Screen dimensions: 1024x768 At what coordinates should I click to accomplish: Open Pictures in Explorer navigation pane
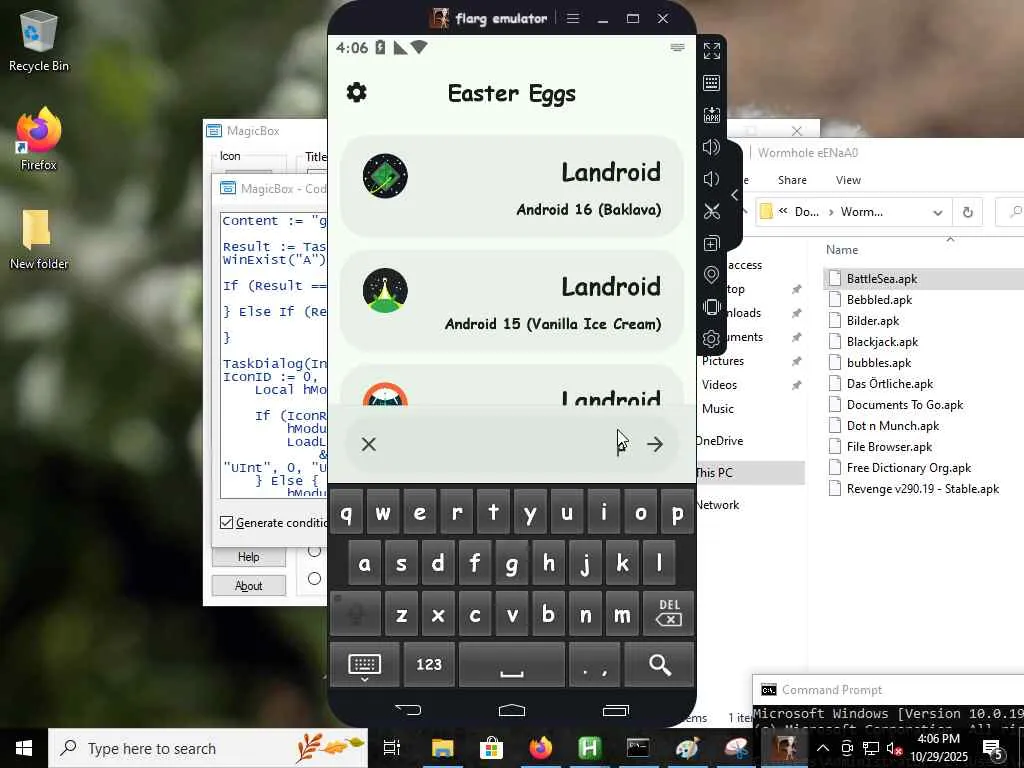(x=722, y=360)
